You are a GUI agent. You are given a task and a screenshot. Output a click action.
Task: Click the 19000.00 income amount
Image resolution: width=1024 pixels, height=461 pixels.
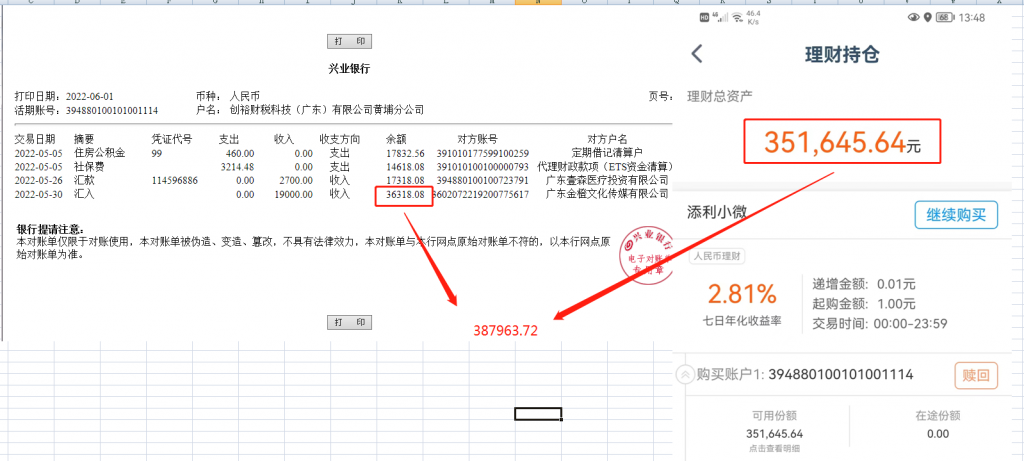293,194
